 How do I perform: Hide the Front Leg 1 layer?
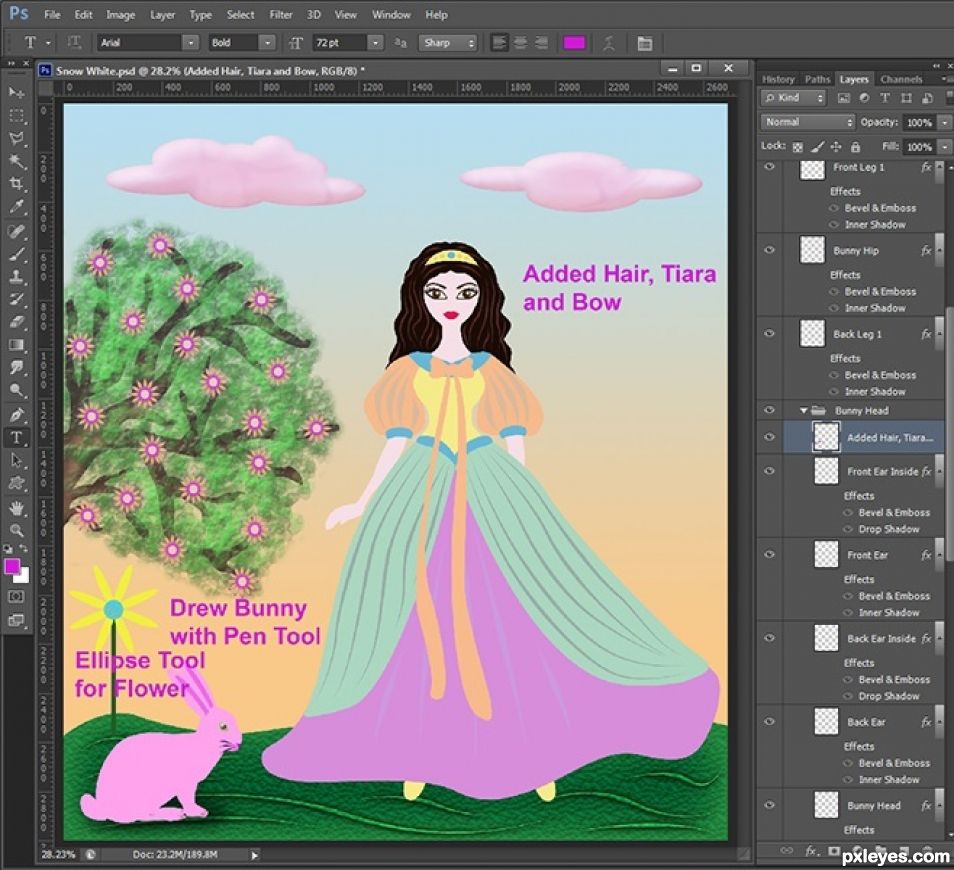pos(770,167)
